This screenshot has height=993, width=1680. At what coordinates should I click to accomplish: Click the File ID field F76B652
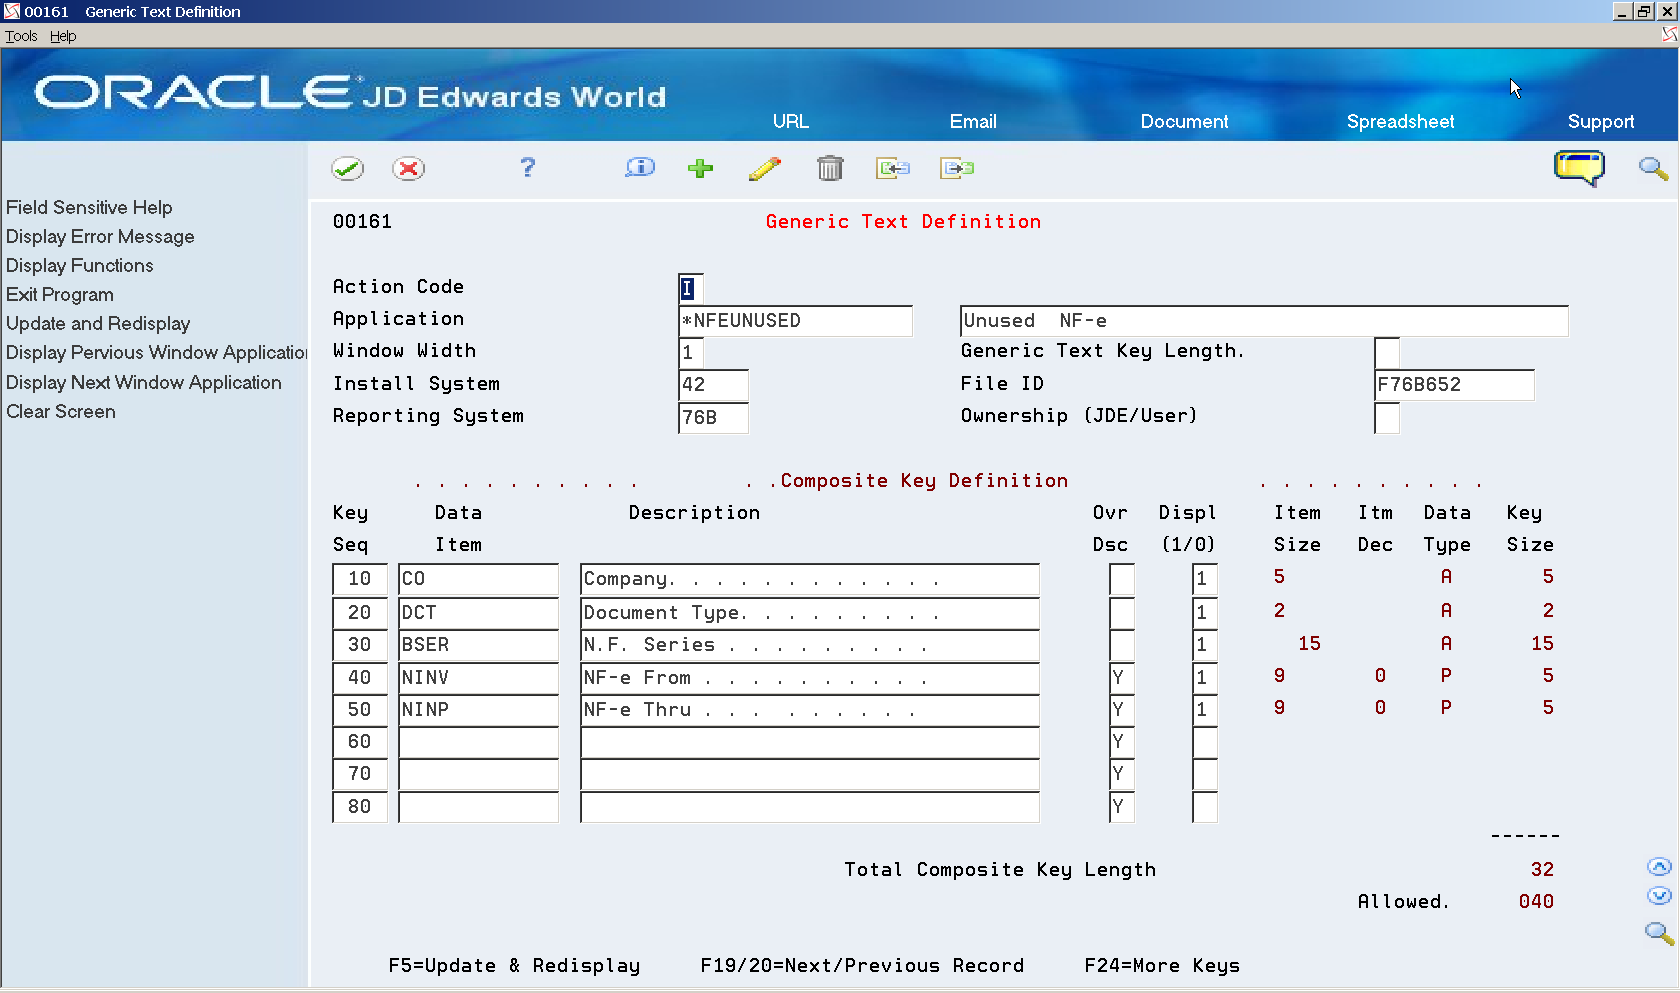click(1454, 385)
